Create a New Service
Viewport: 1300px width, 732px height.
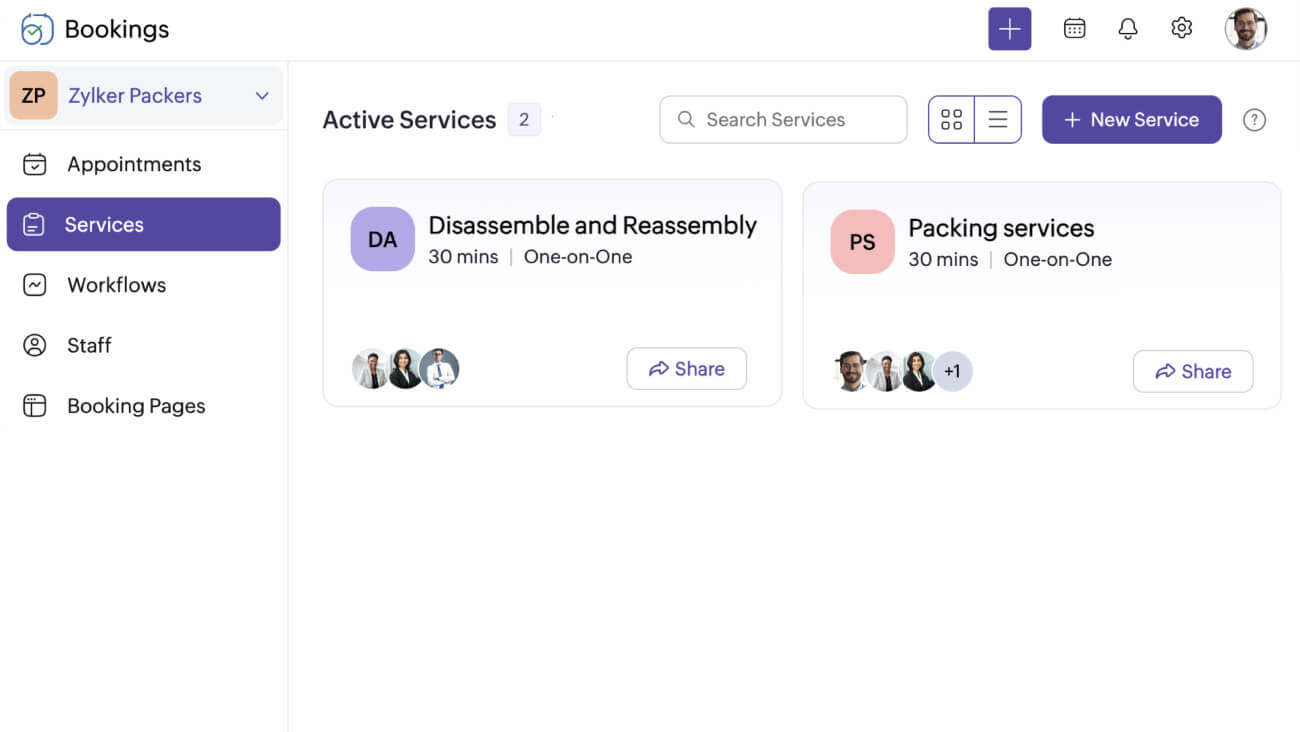pos(1131,119)
